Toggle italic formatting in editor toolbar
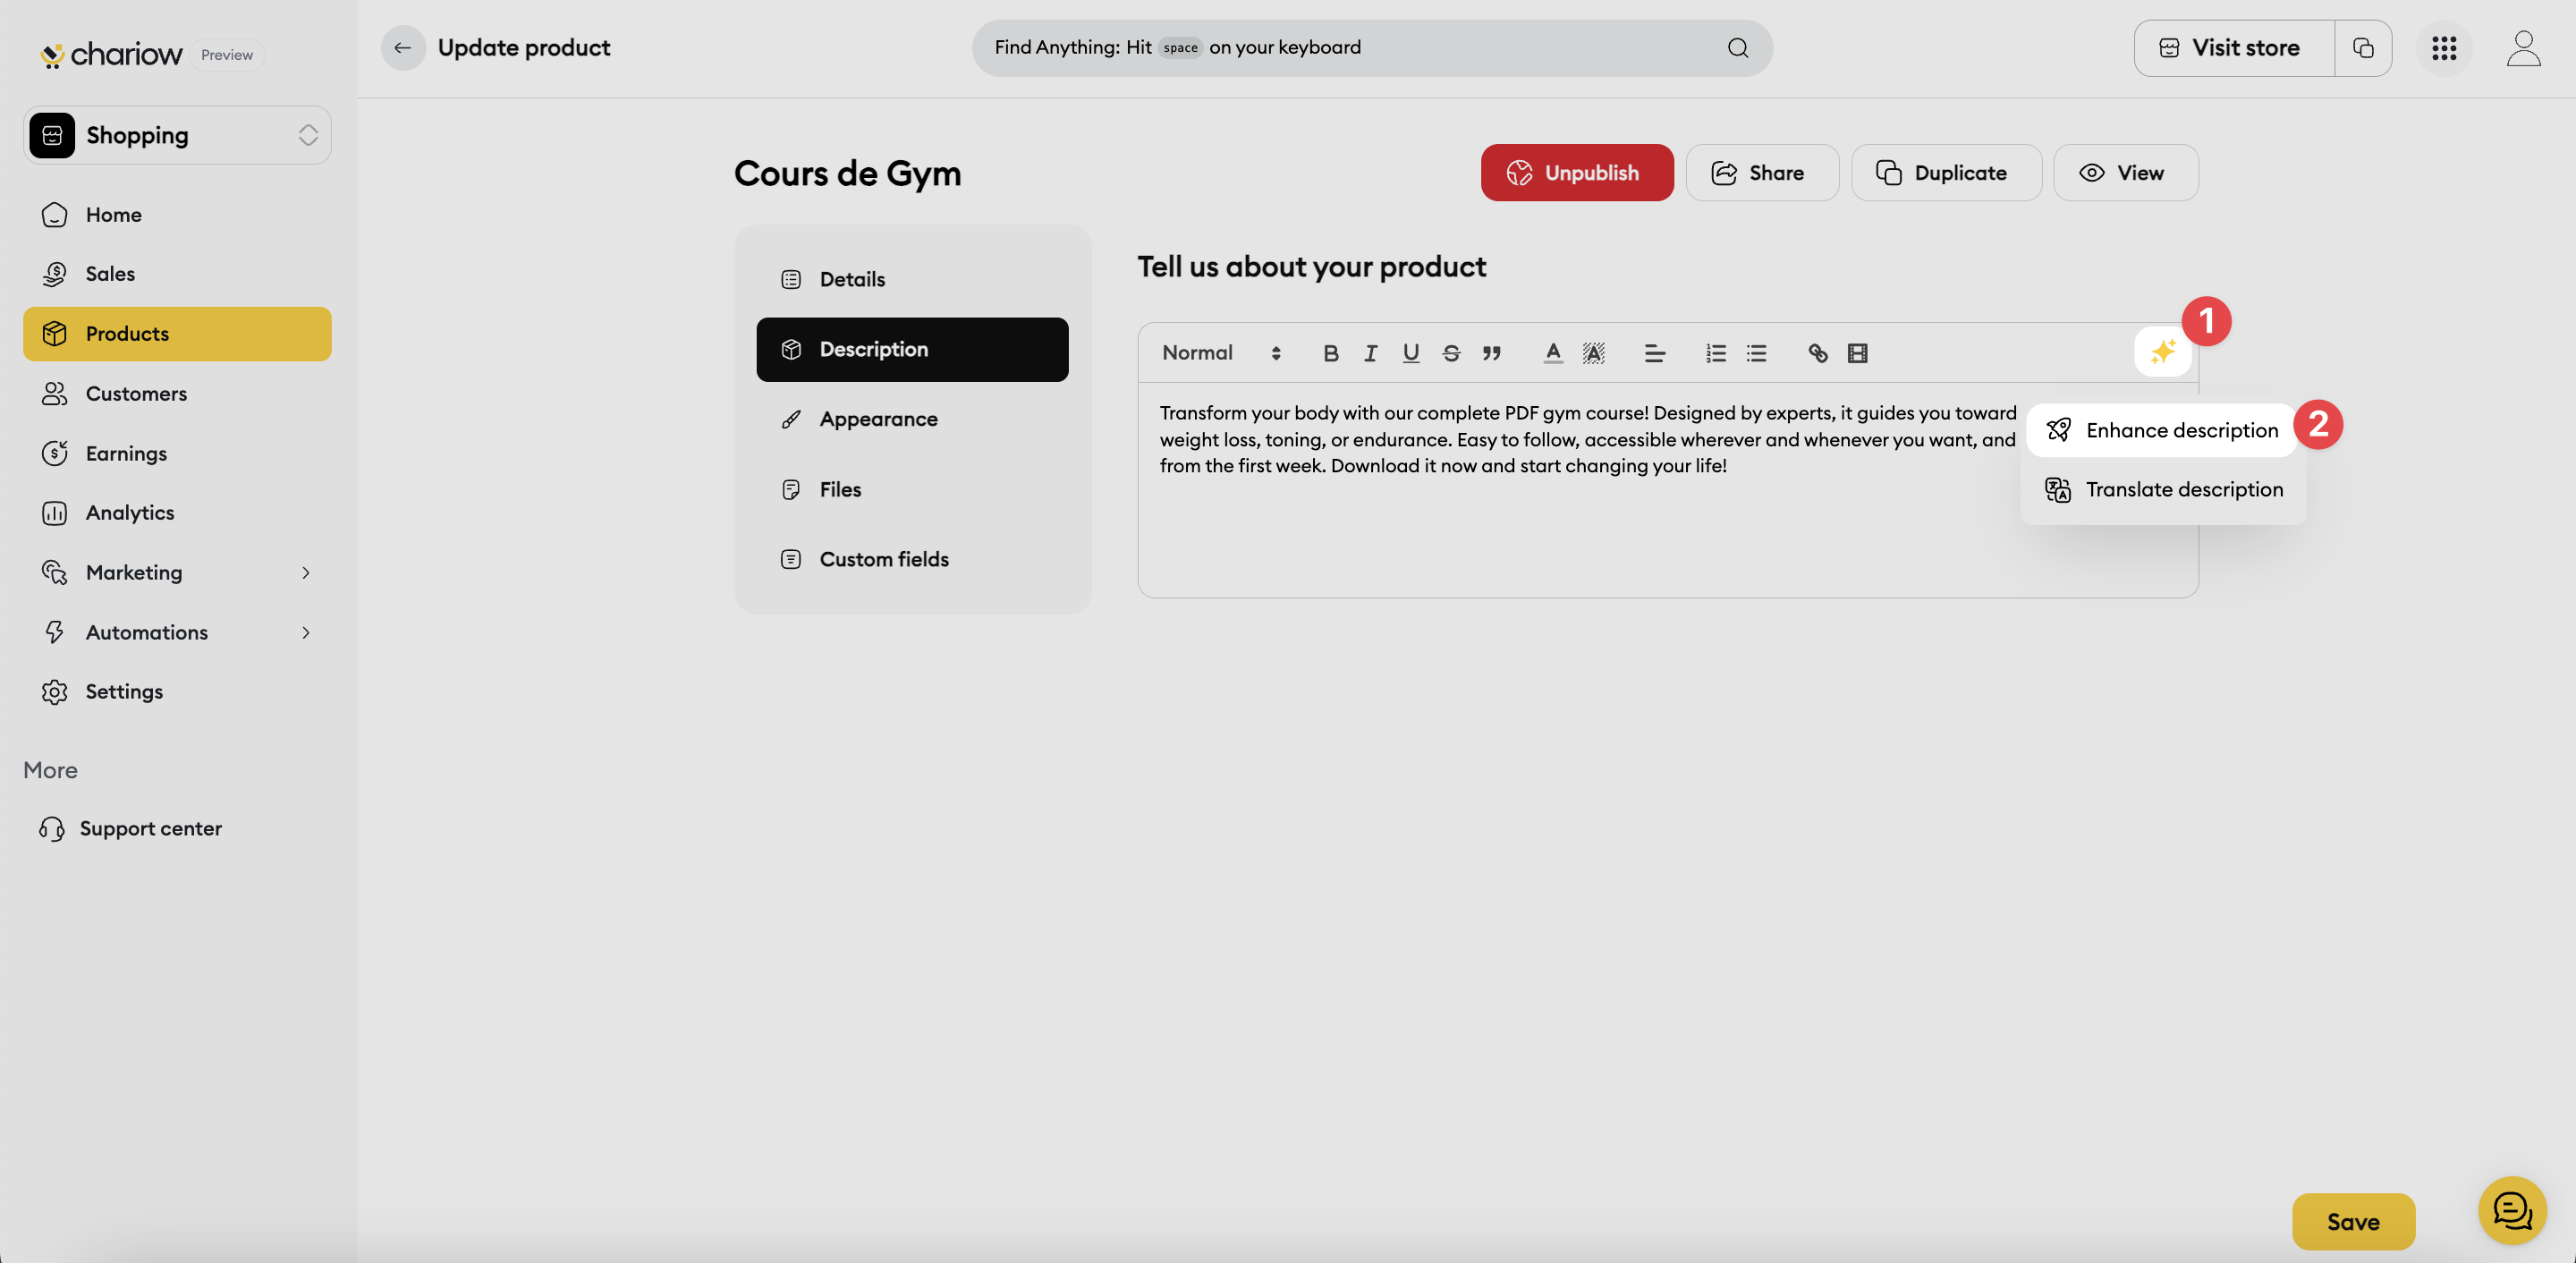 coord(1370,353)
